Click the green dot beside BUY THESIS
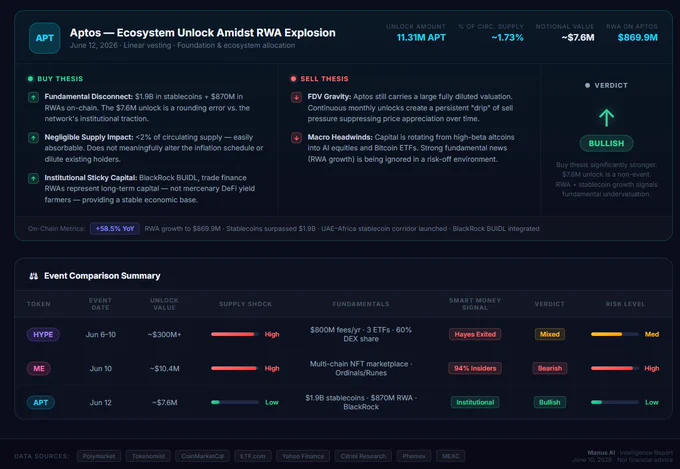Screen dimensions: 680x469 pyautogui.click(x=30, y=79)
